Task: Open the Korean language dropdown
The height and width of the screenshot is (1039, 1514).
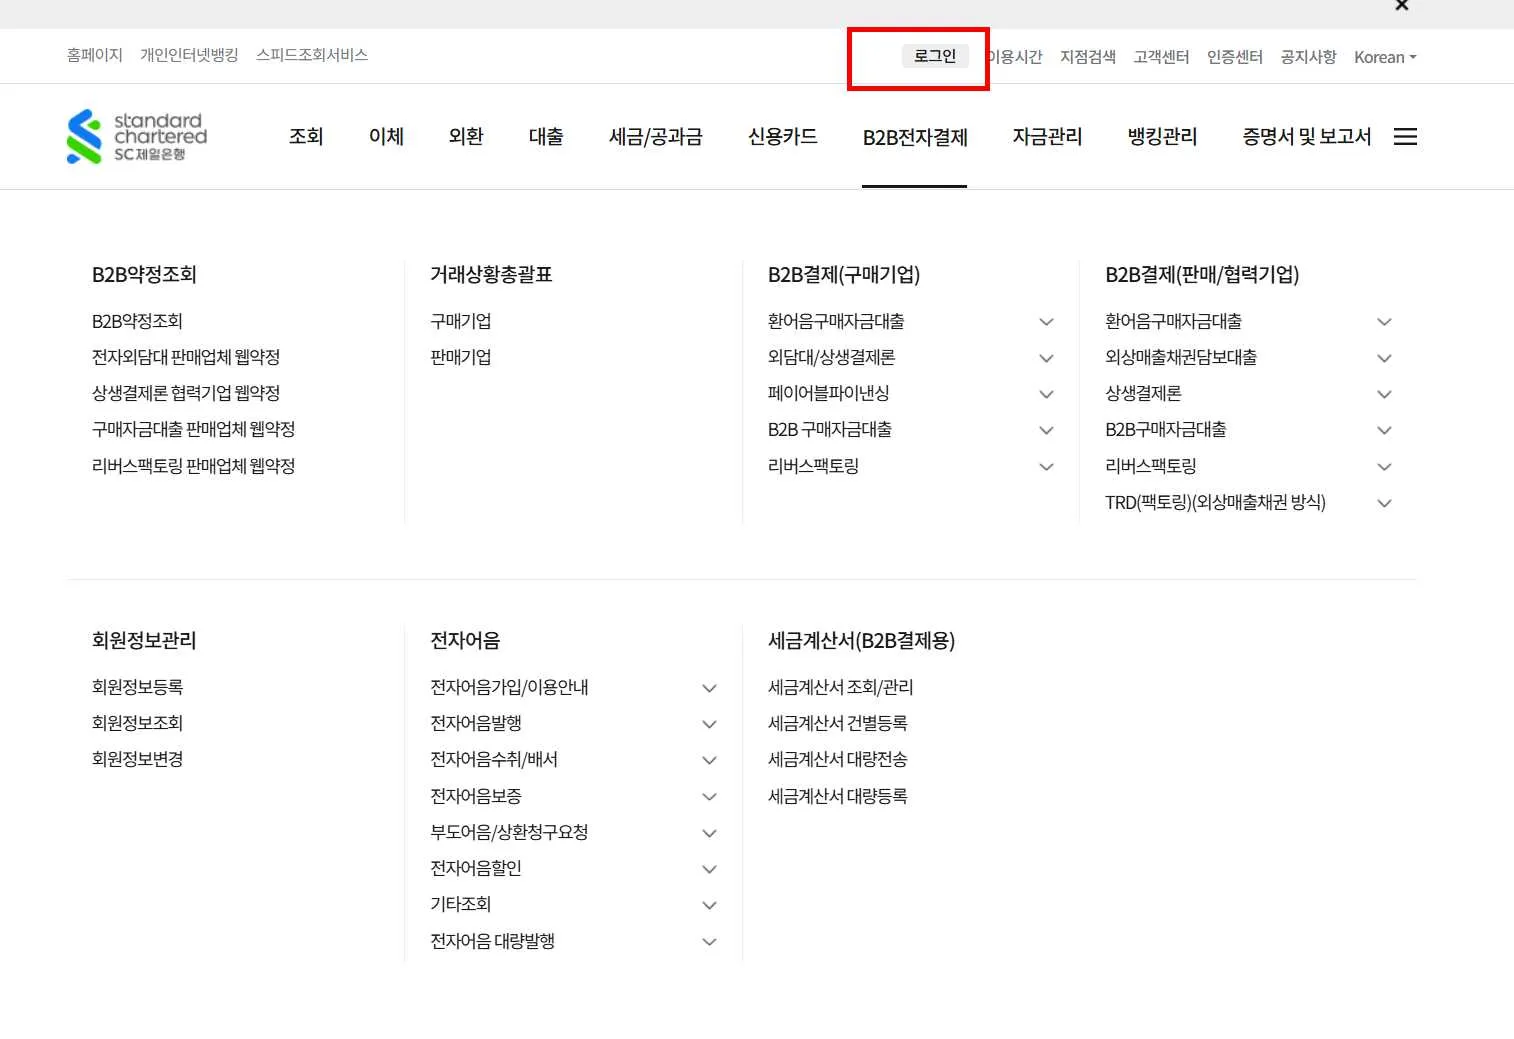Action: pos(1385,57)
